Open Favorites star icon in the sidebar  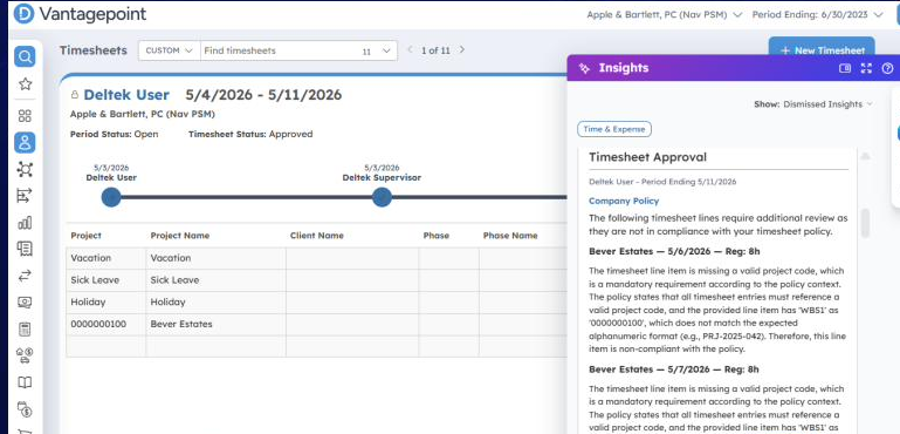click(25, 84)
